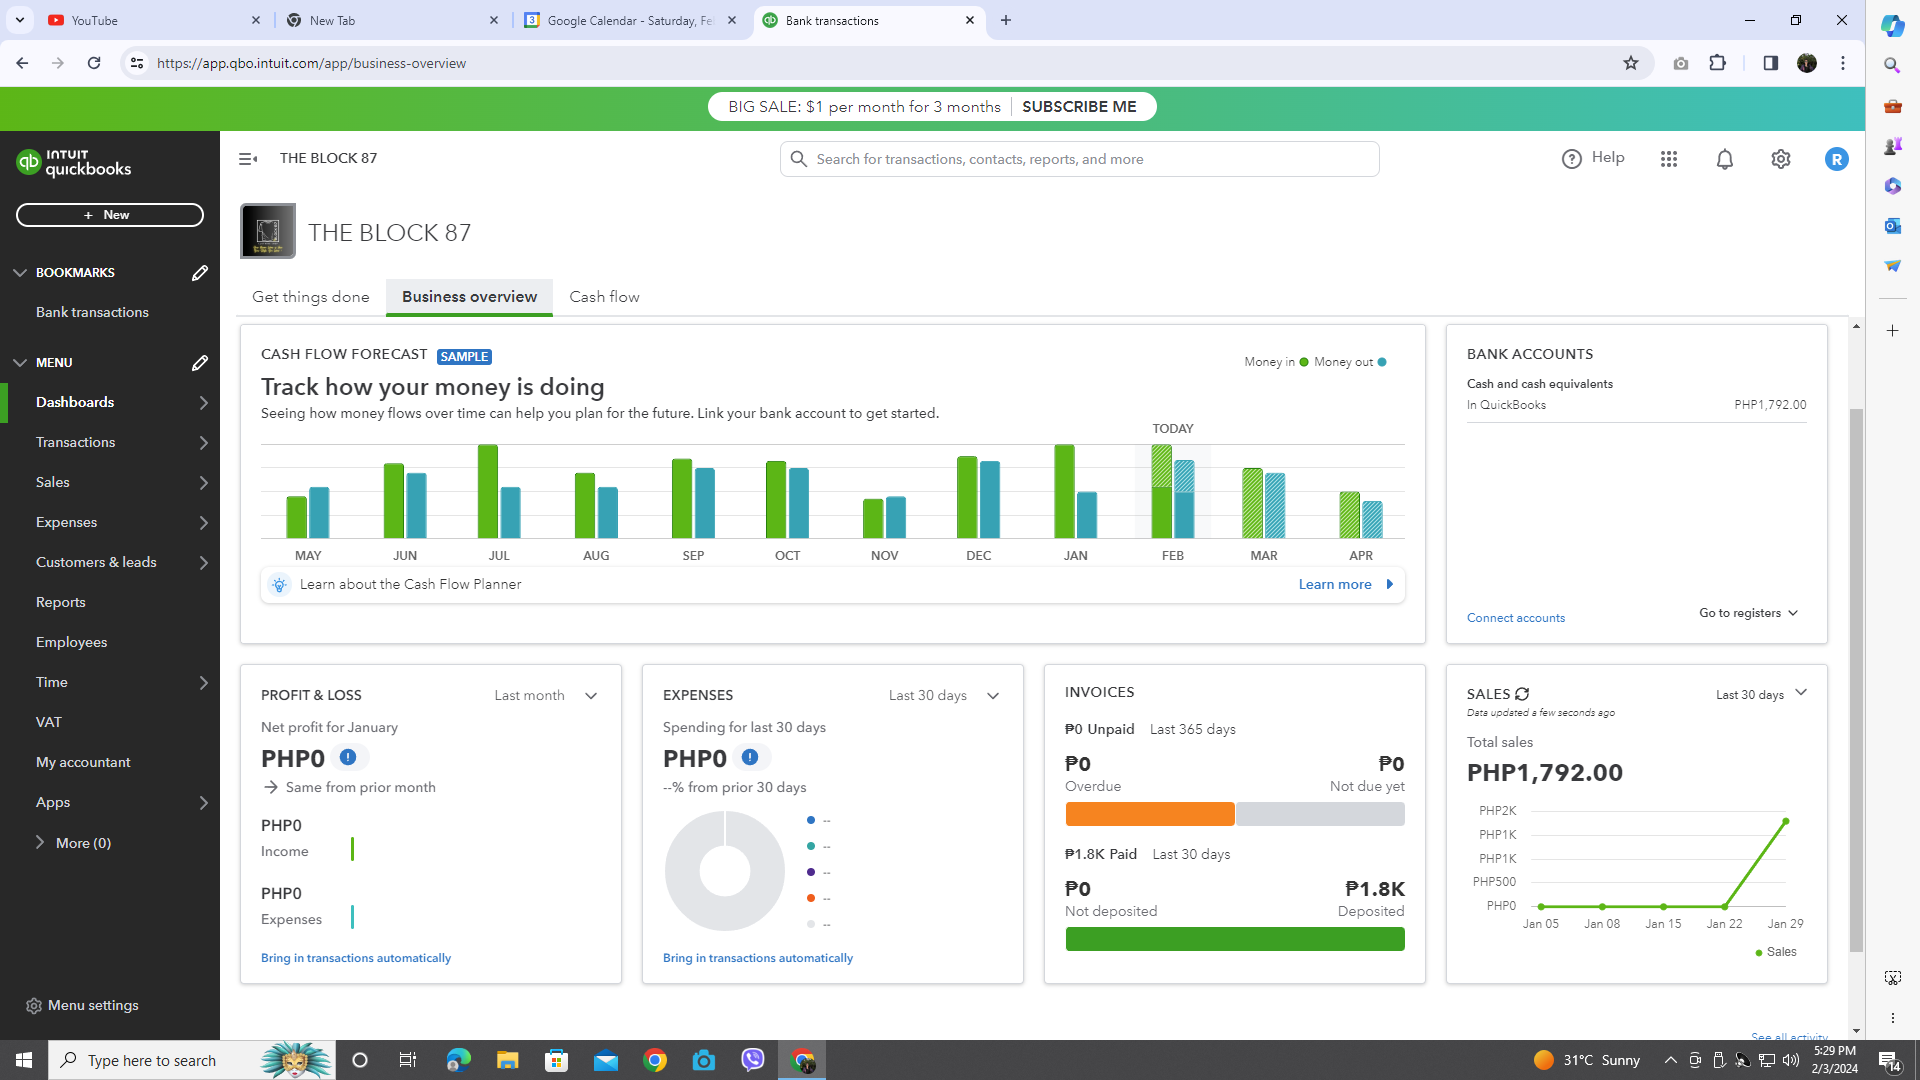Click Profit & Loss info icon
The height and width of the screenshot is (1080, 1920).
tap(348, 758)
